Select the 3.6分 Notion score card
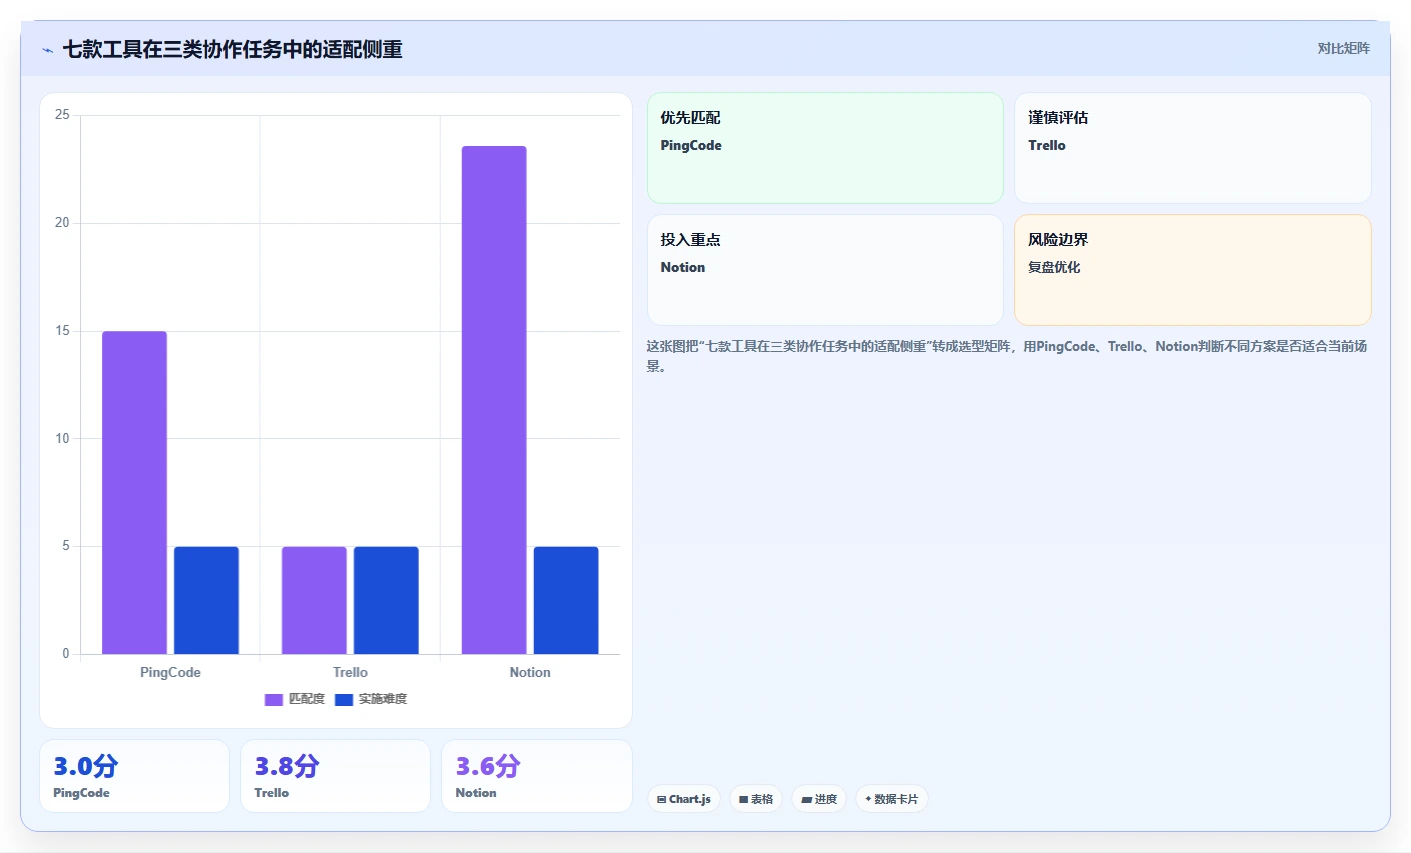 point(537,776)
